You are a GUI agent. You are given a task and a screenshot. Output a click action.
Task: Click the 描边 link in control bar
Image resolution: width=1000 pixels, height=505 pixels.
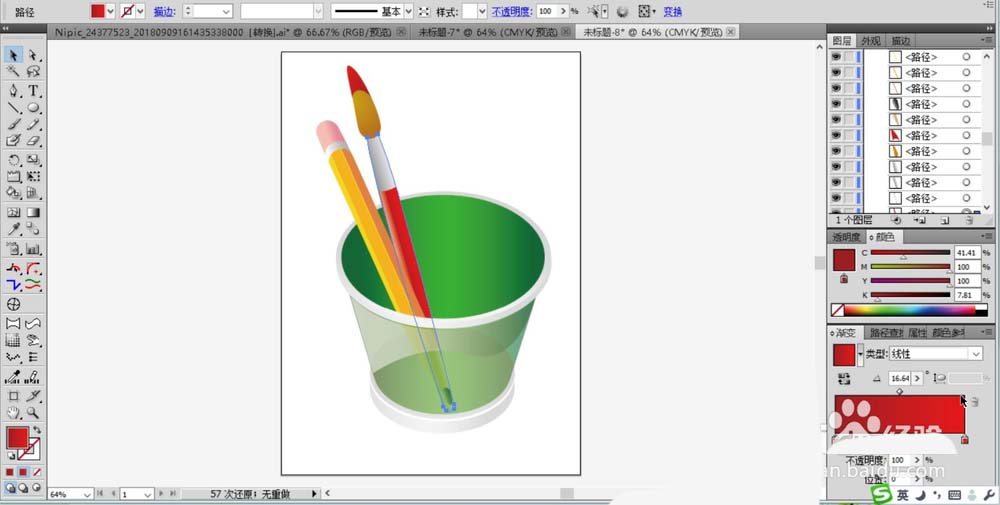[164, 11]
